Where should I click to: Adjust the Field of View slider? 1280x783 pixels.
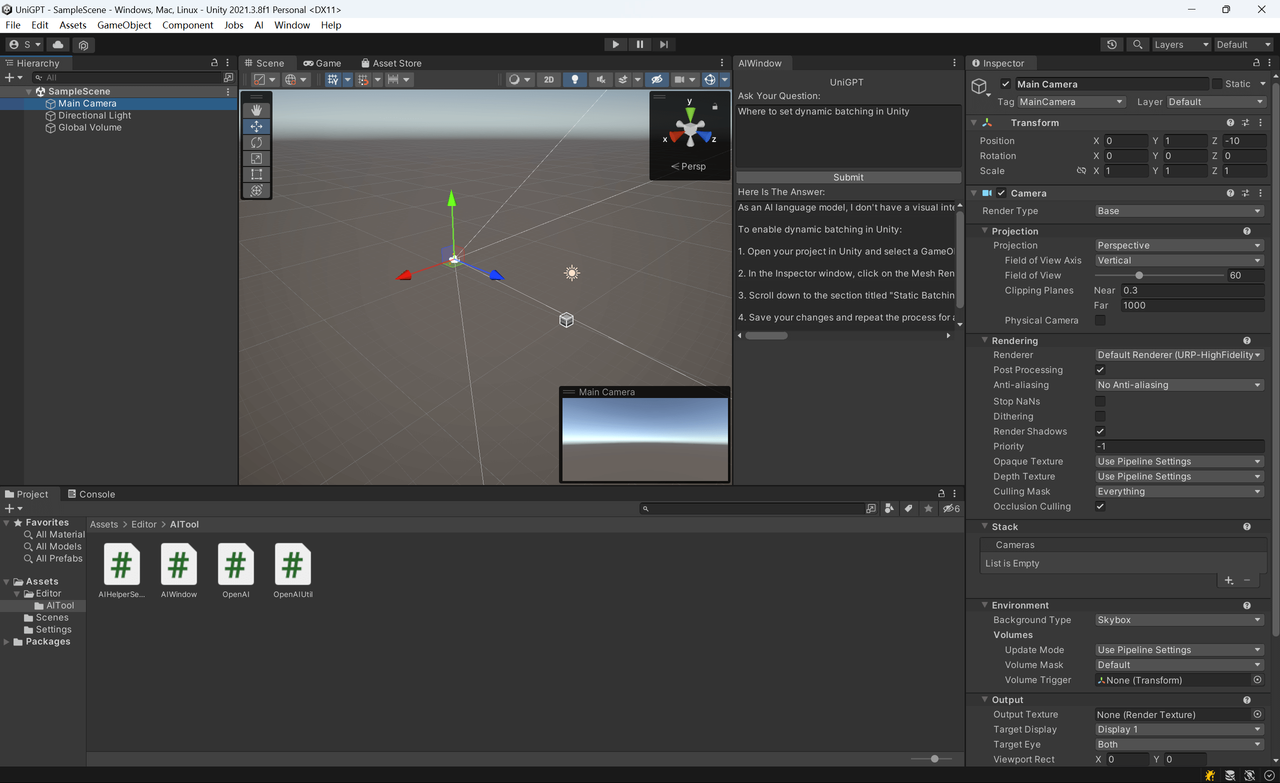(1139, 275)
